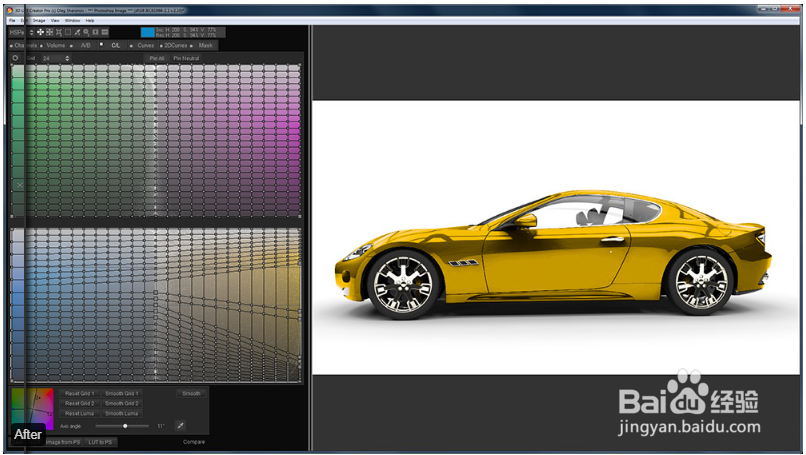Click the grid tool icon in toolbar

coord(49,32)
